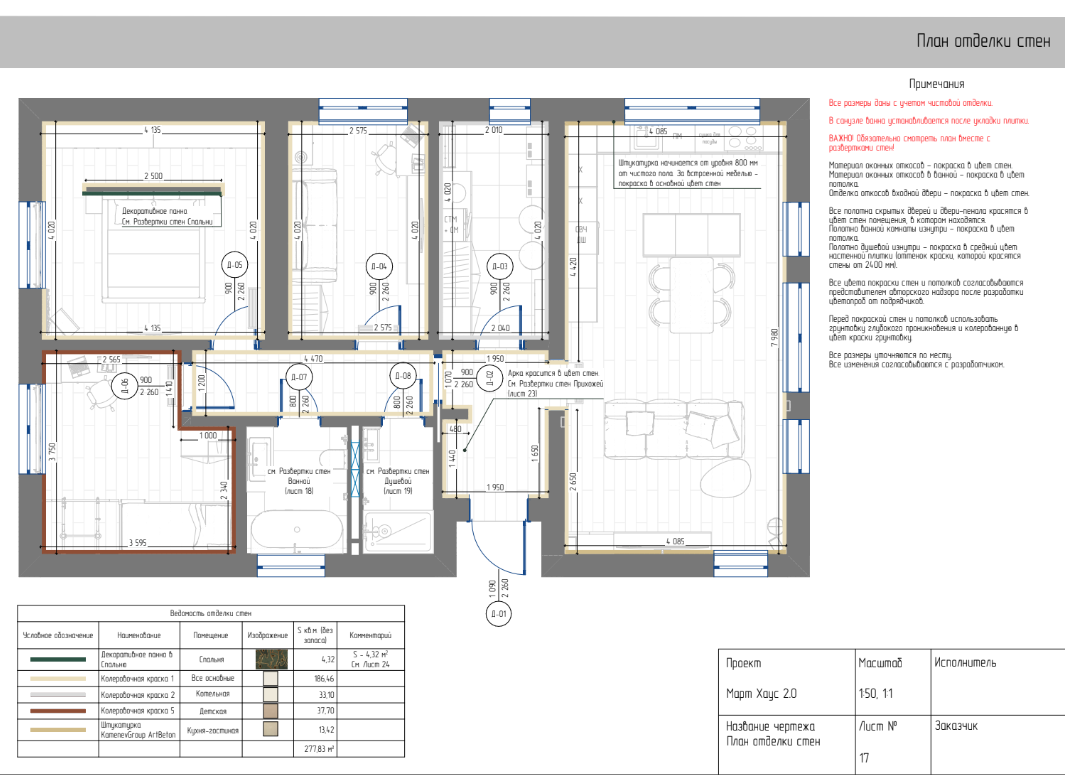Select the 'Колеровочная краска 2' table cell
Image resolution: width=1065 pixels, height=775 pixels.
[x=138, y=695]
